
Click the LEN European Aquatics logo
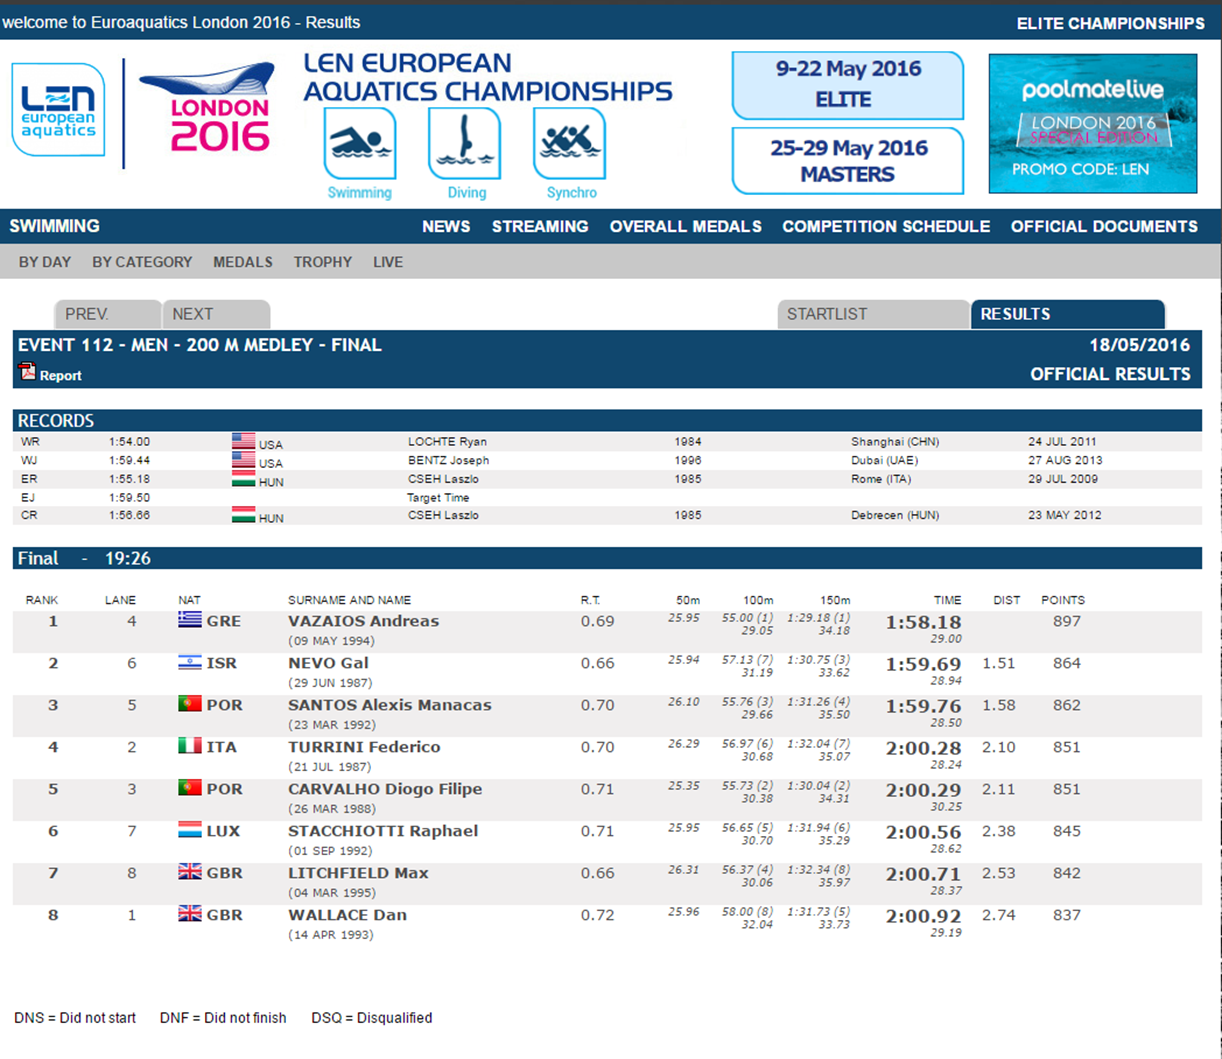coord(58,110)
